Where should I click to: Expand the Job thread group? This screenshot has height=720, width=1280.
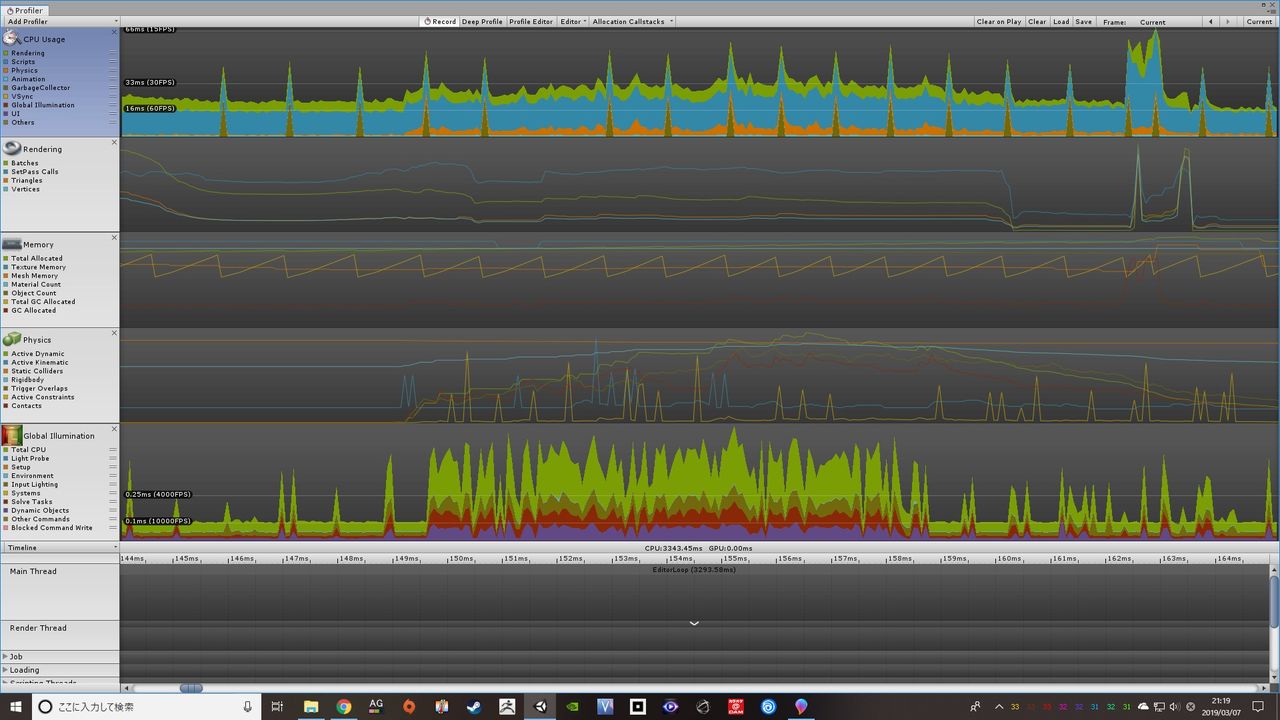[x=6, y=657]
